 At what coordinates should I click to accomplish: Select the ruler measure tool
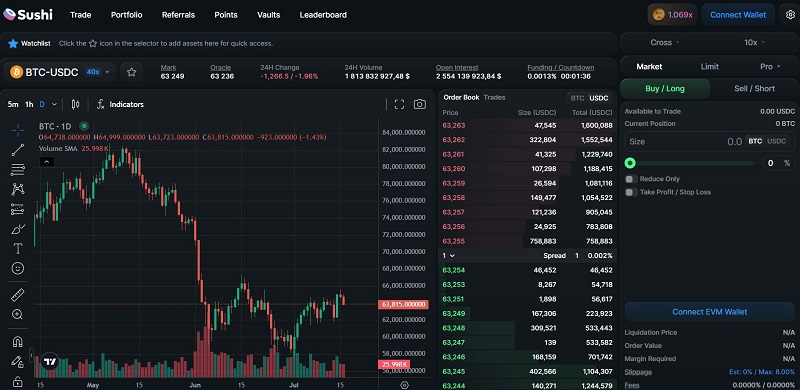click(x=18, y=295)
